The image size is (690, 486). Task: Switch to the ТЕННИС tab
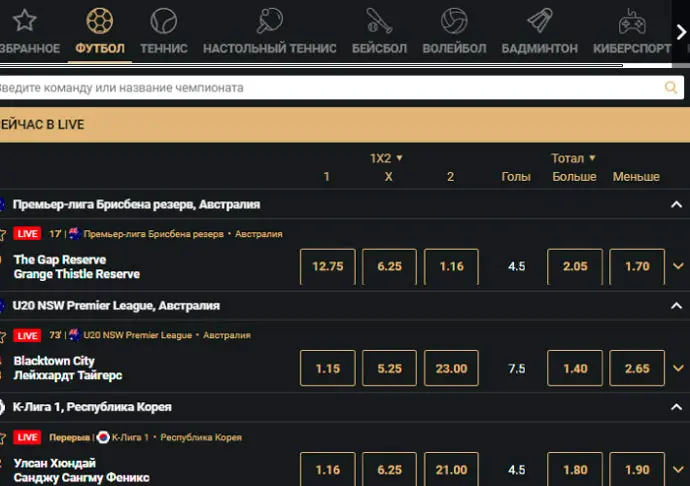pos(163,48)
